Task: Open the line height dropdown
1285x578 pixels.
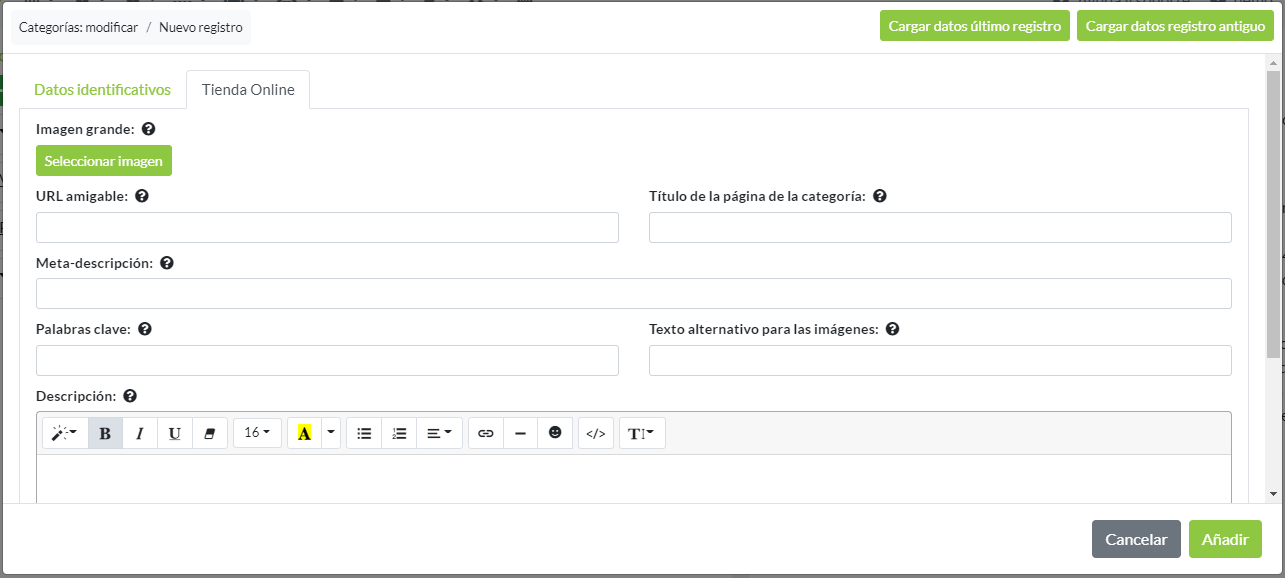Action: (642, 433)
